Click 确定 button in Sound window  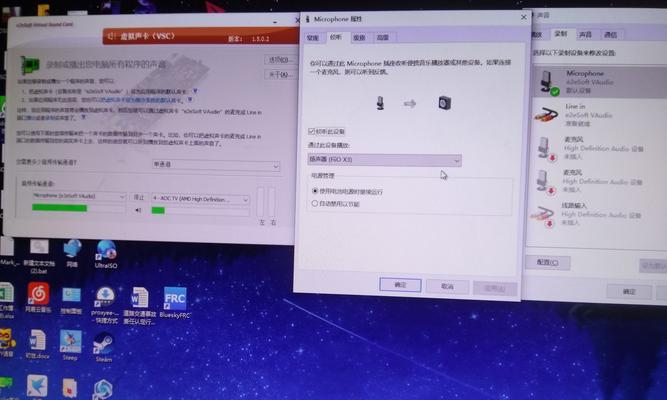(x=629, y=291)
